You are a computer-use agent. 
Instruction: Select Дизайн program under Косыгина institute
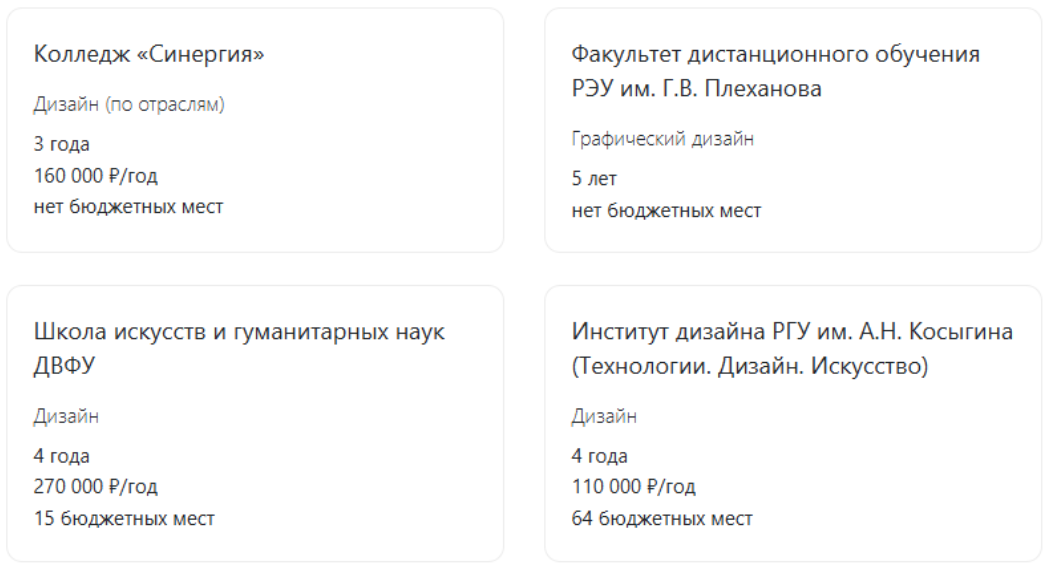click(604, 416)
